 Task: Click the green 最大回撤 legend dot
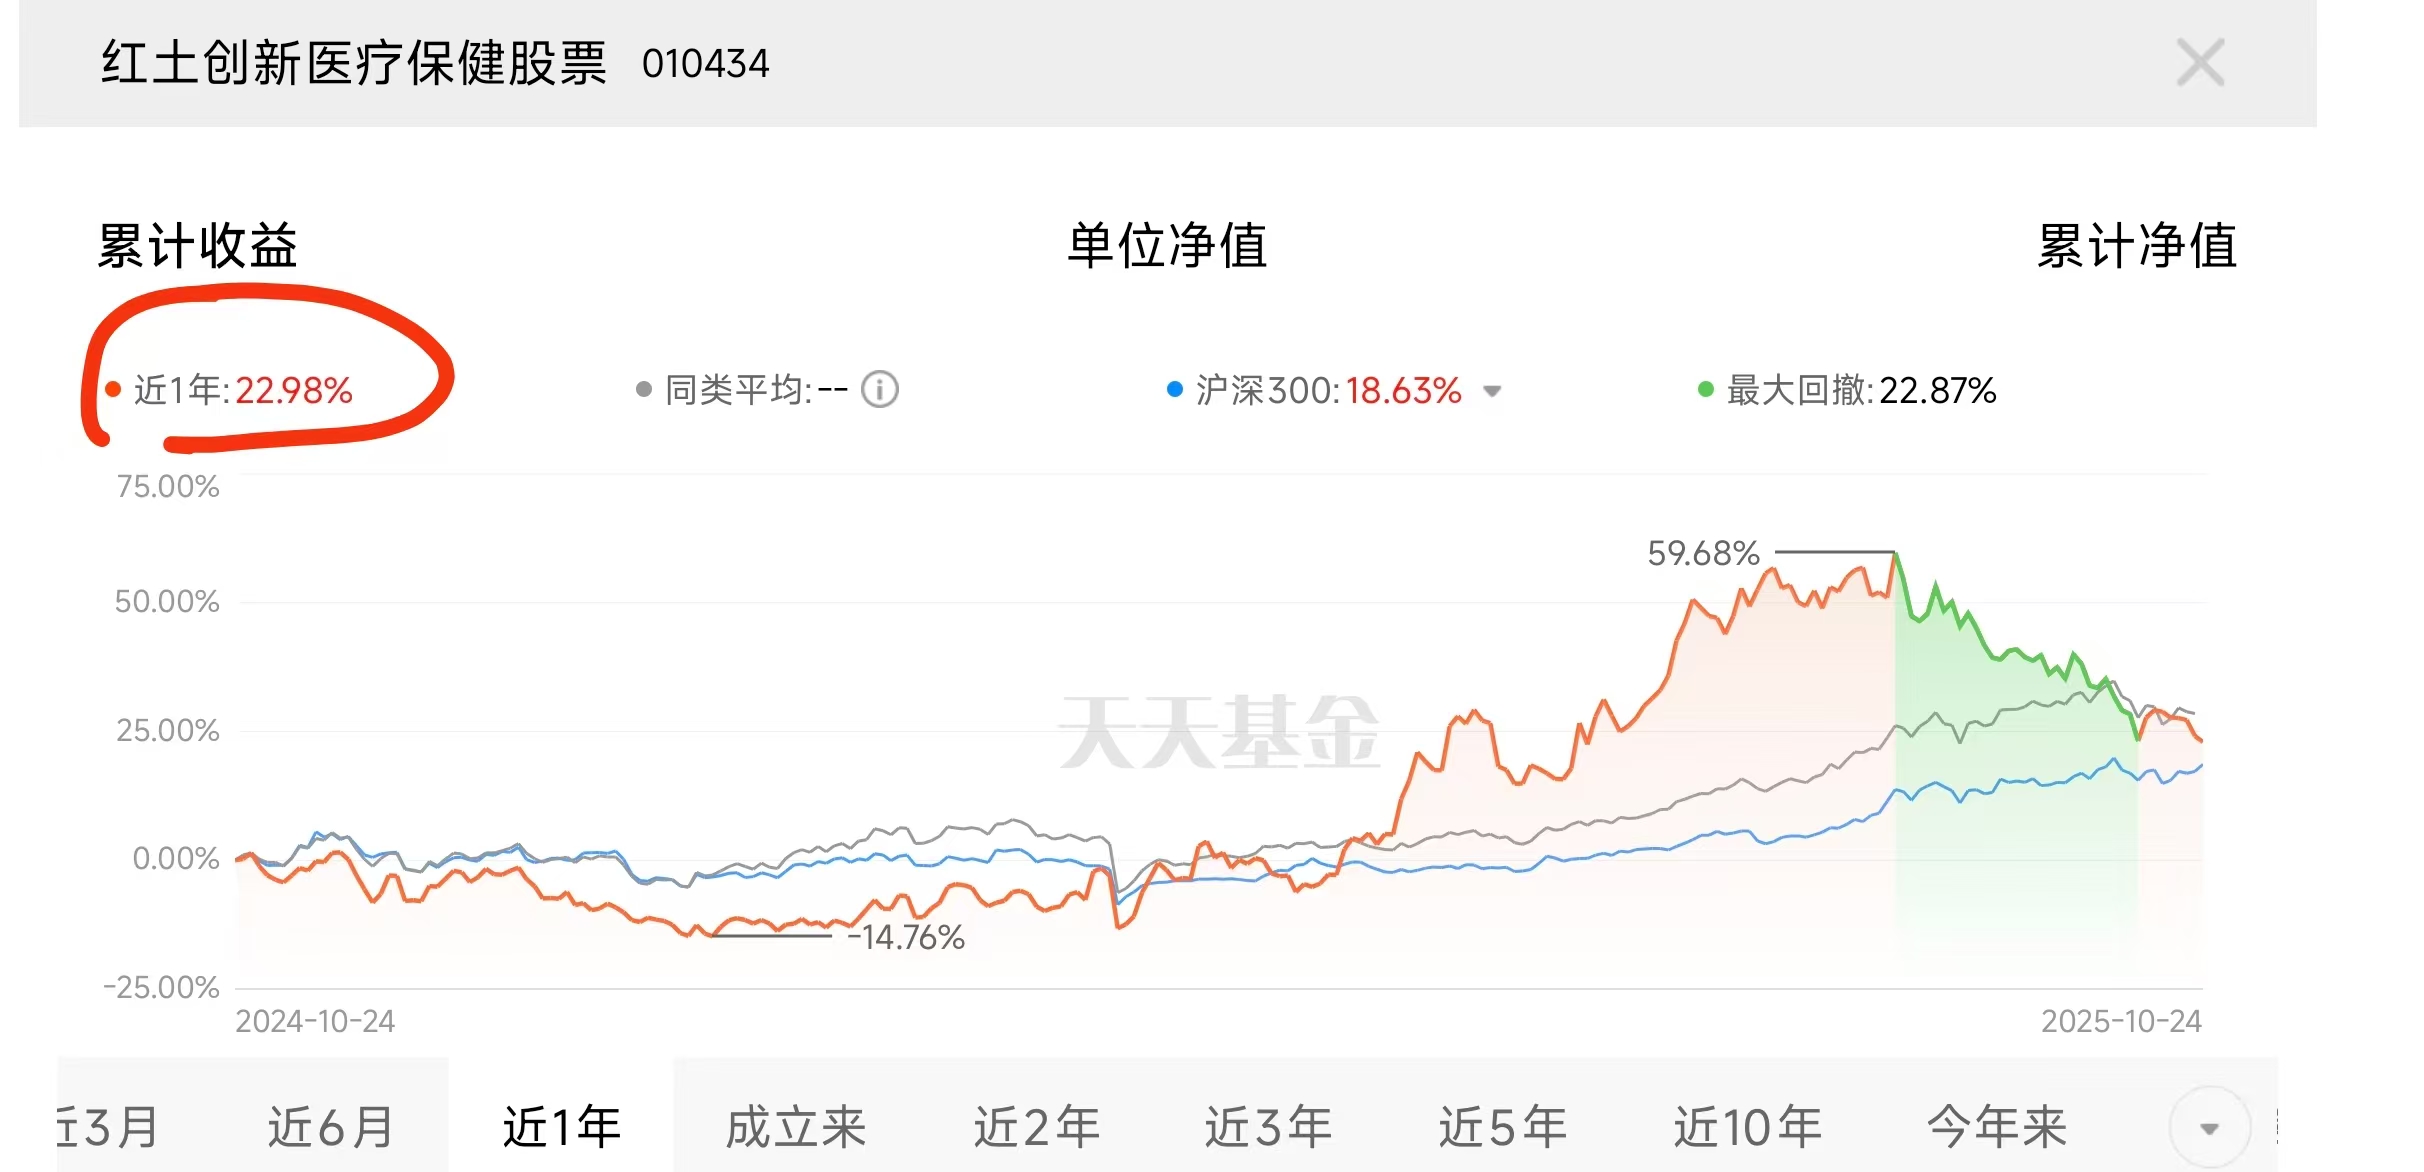click(x=1706, y=389)
